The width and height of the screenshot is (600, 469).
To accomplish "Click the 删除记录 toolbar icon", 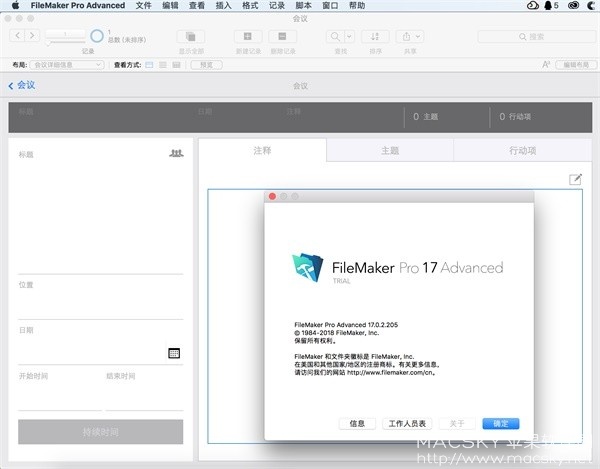I will [282, 37].
